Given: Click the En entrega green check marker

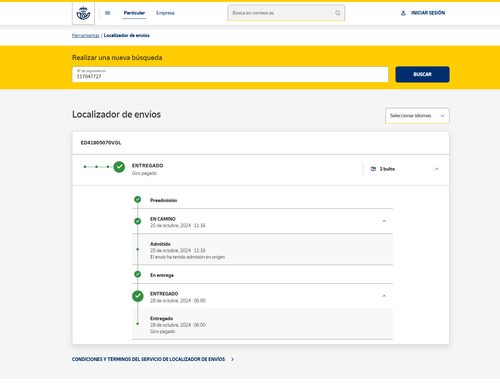Looking at the screenshot, I should coord(138,274).
